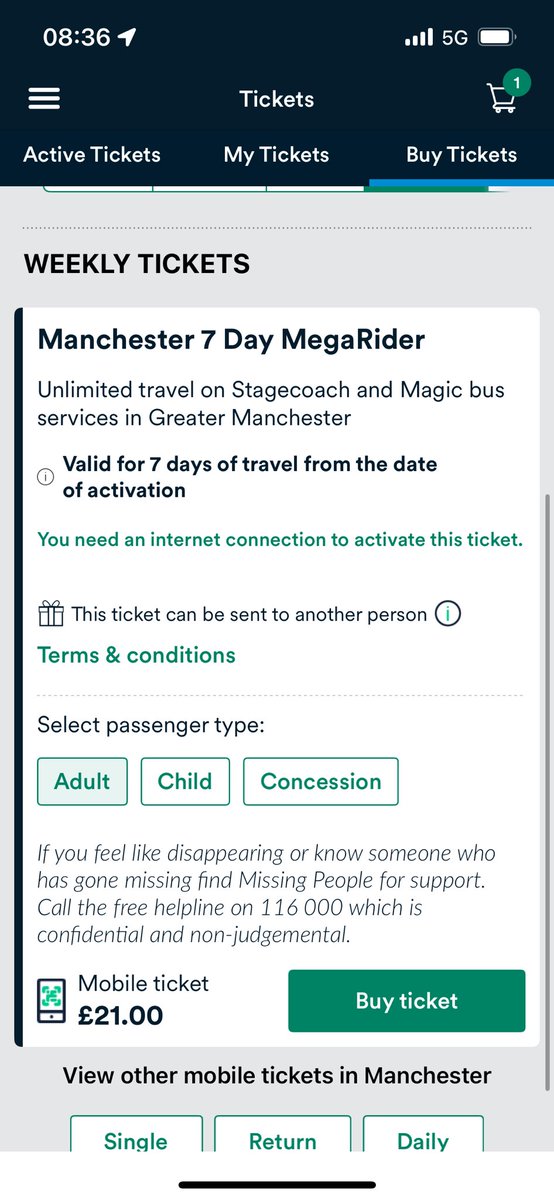554x1200 pixels.
Task: Switch to Active Tickets tab
Action: (92, 155)
